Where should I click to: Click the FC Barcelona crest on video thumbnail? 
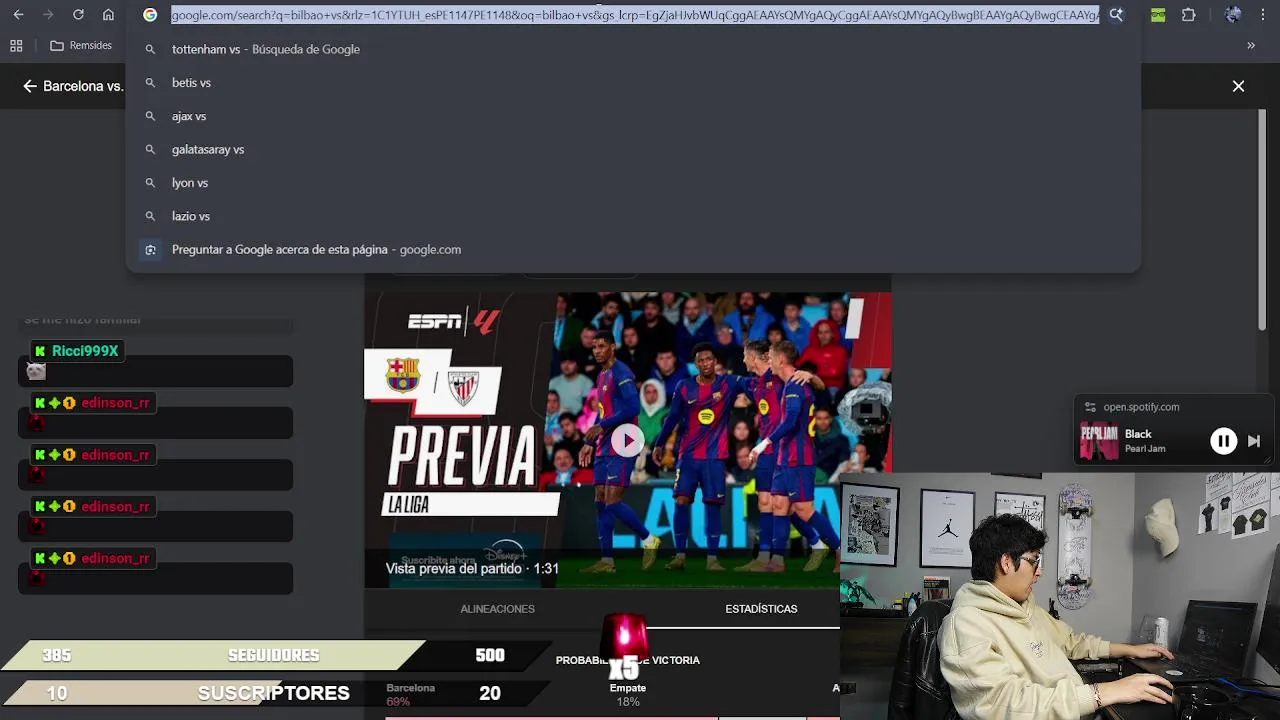[x=403, y=375]
